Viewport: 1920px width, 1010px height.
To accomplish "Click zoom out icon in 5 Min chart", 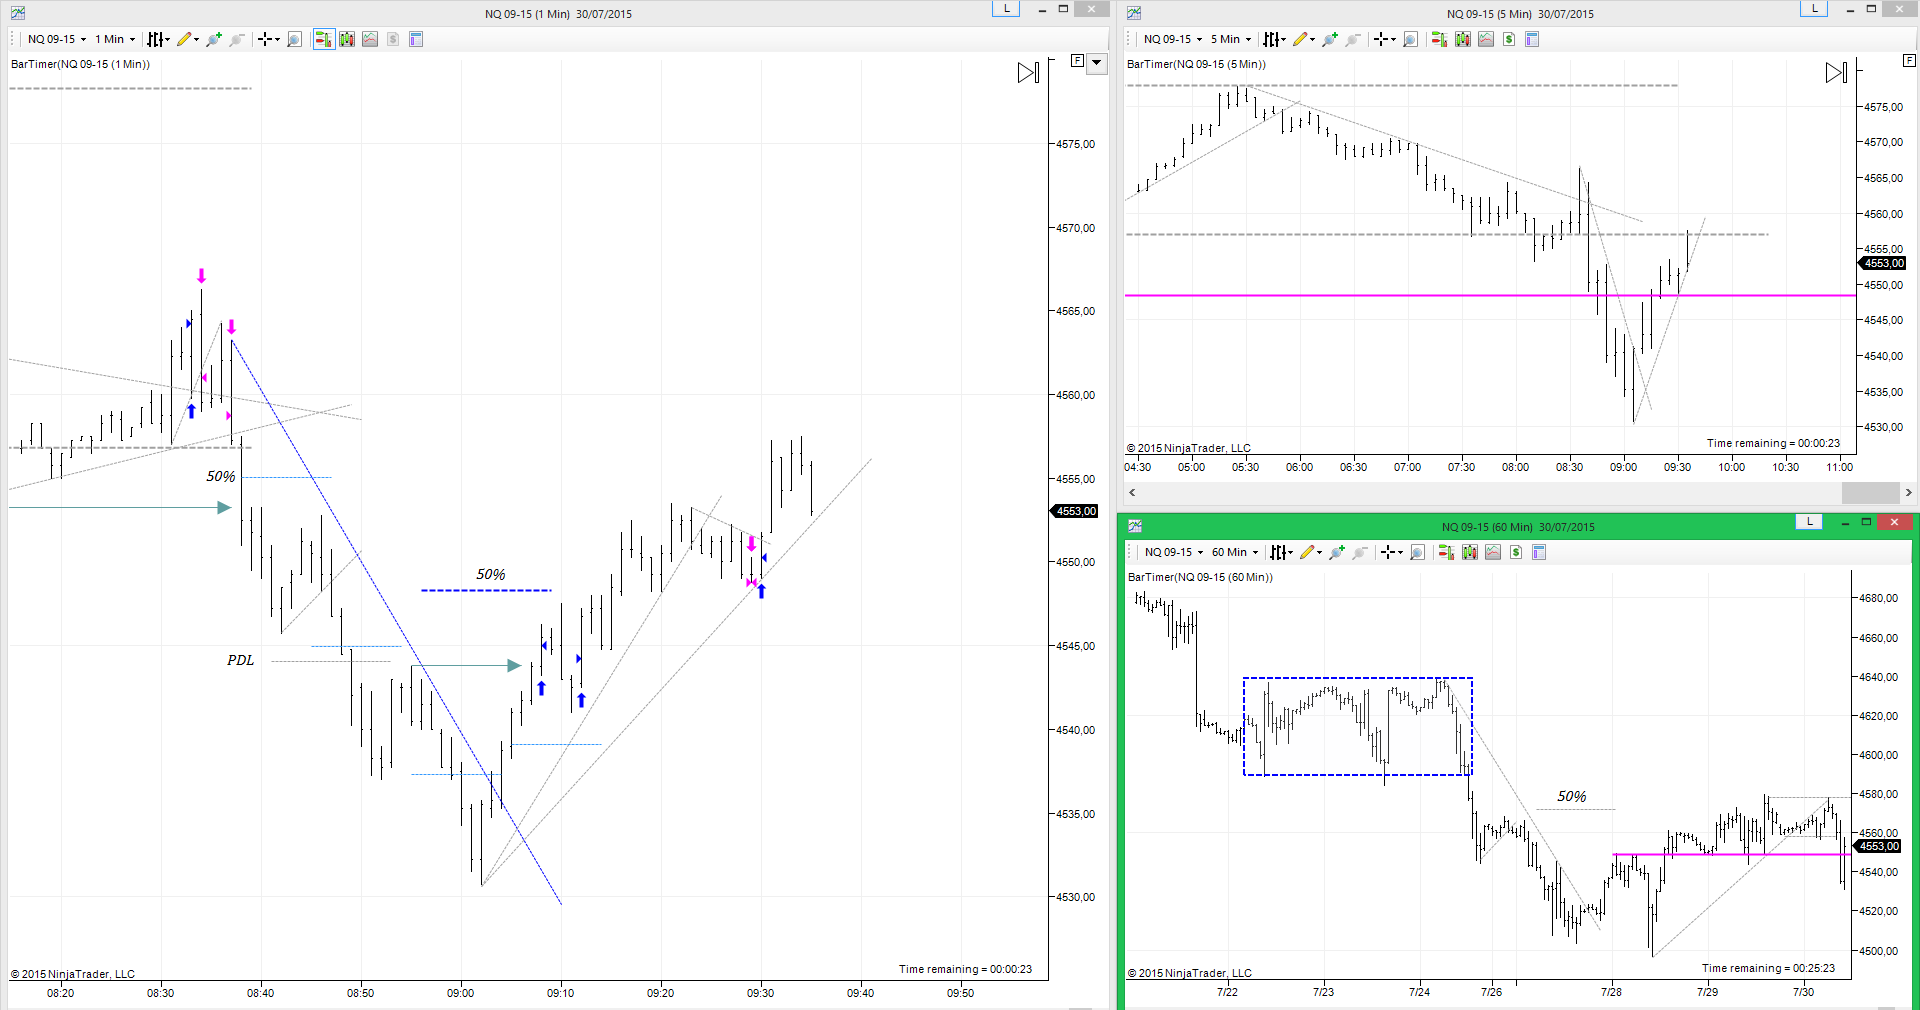I will pyautogui.click(x=1353, y=39).
